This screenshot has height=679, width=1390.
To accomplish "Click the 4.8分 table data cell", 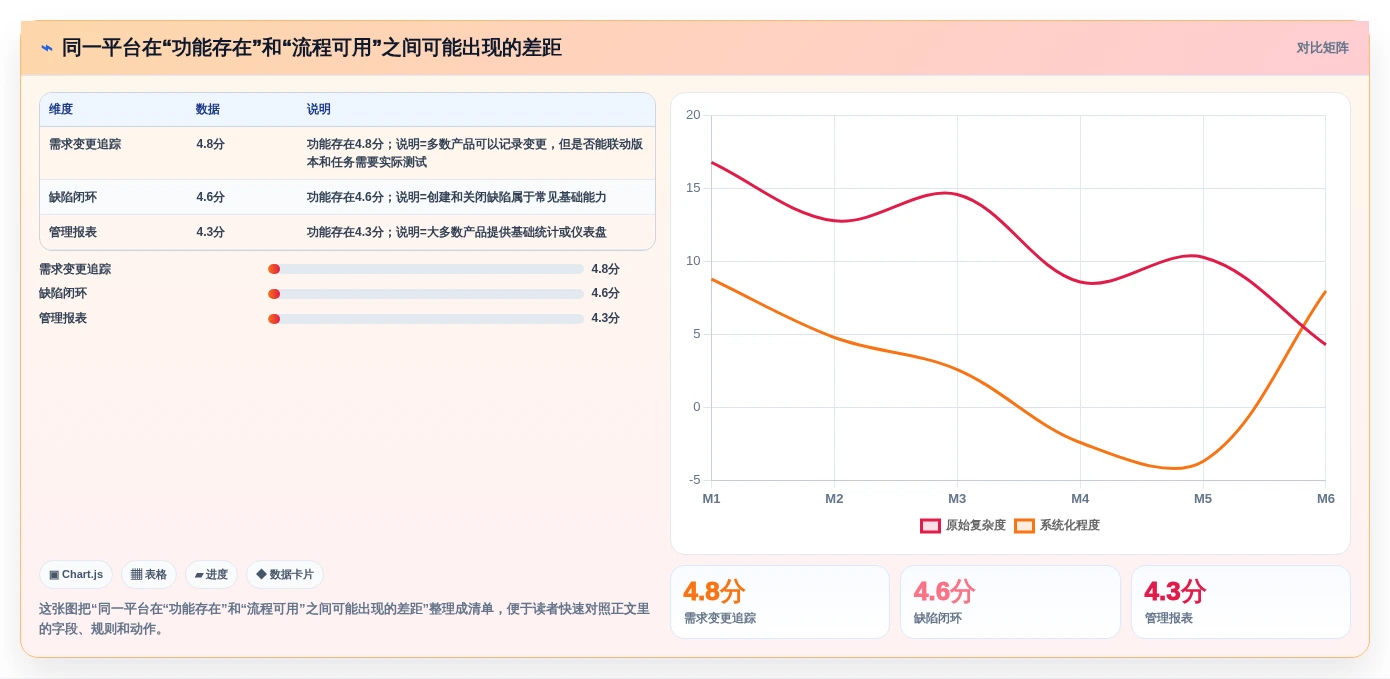I will point(211,144).
